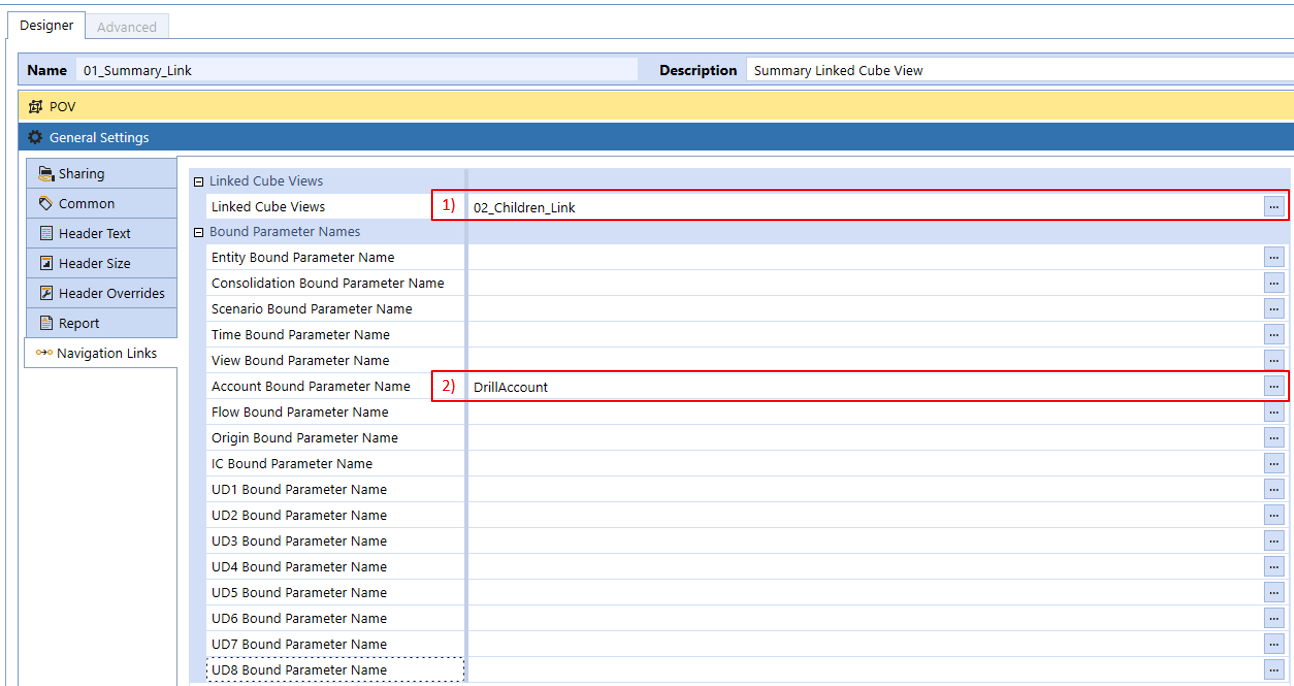Viewport: 1294px width, 686px height.
Task: Open the ellipsis for UD8 Bound Parameter Name
Action: point(1273,669)
